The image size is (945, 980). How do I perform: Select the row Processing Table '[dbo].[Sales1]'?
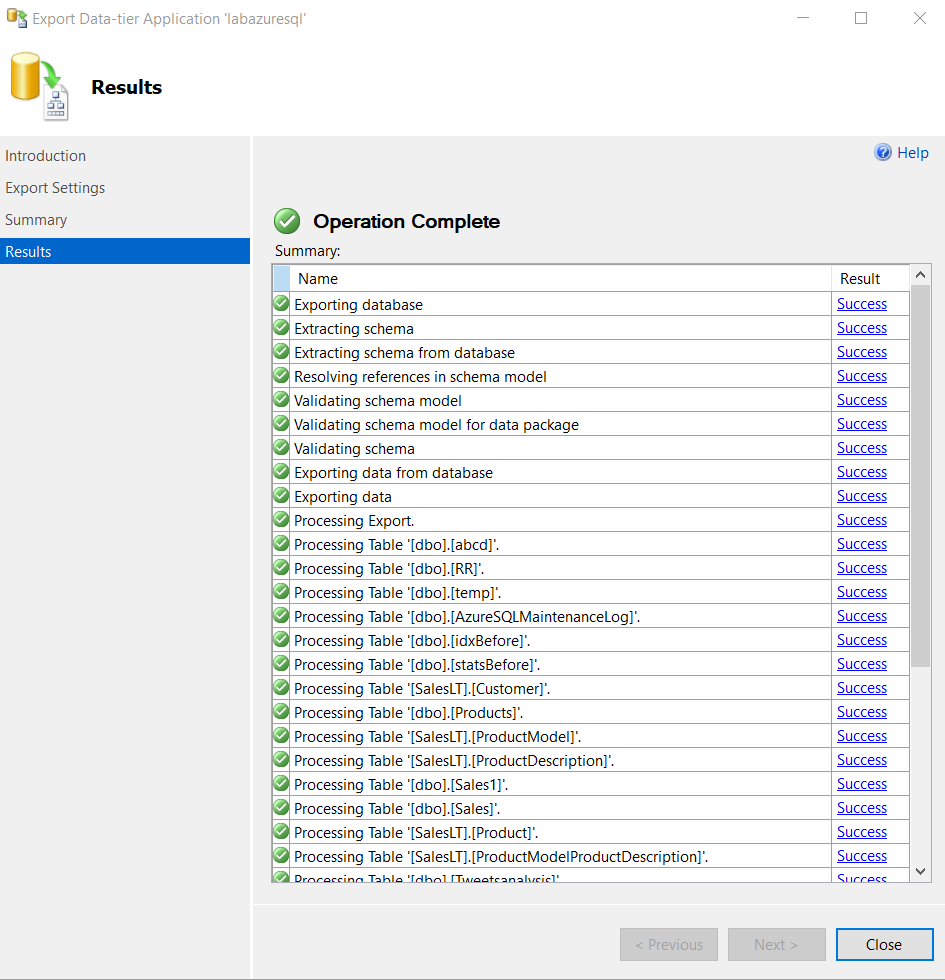(x=591, y=784)
